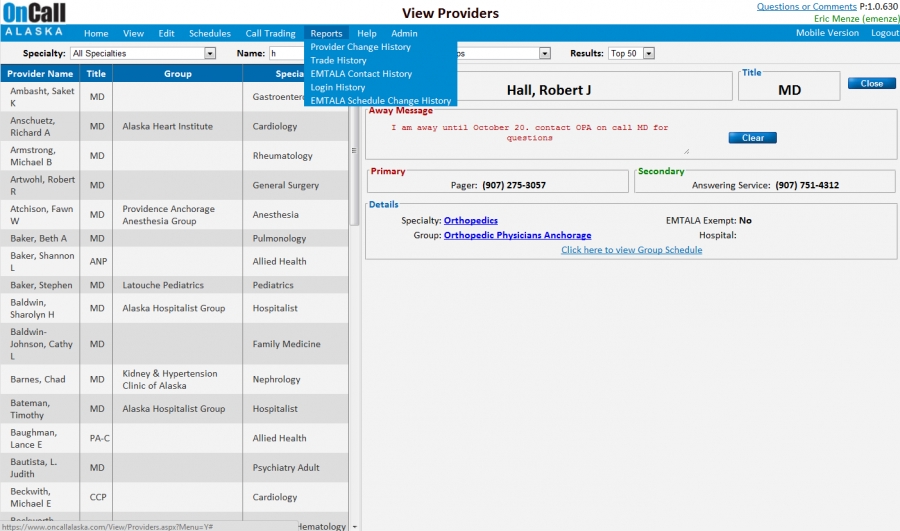The width and height of the screenshot is (900, 531).
Task: Open EMTALA Contact History report
Action: click(x=361, y=74)
